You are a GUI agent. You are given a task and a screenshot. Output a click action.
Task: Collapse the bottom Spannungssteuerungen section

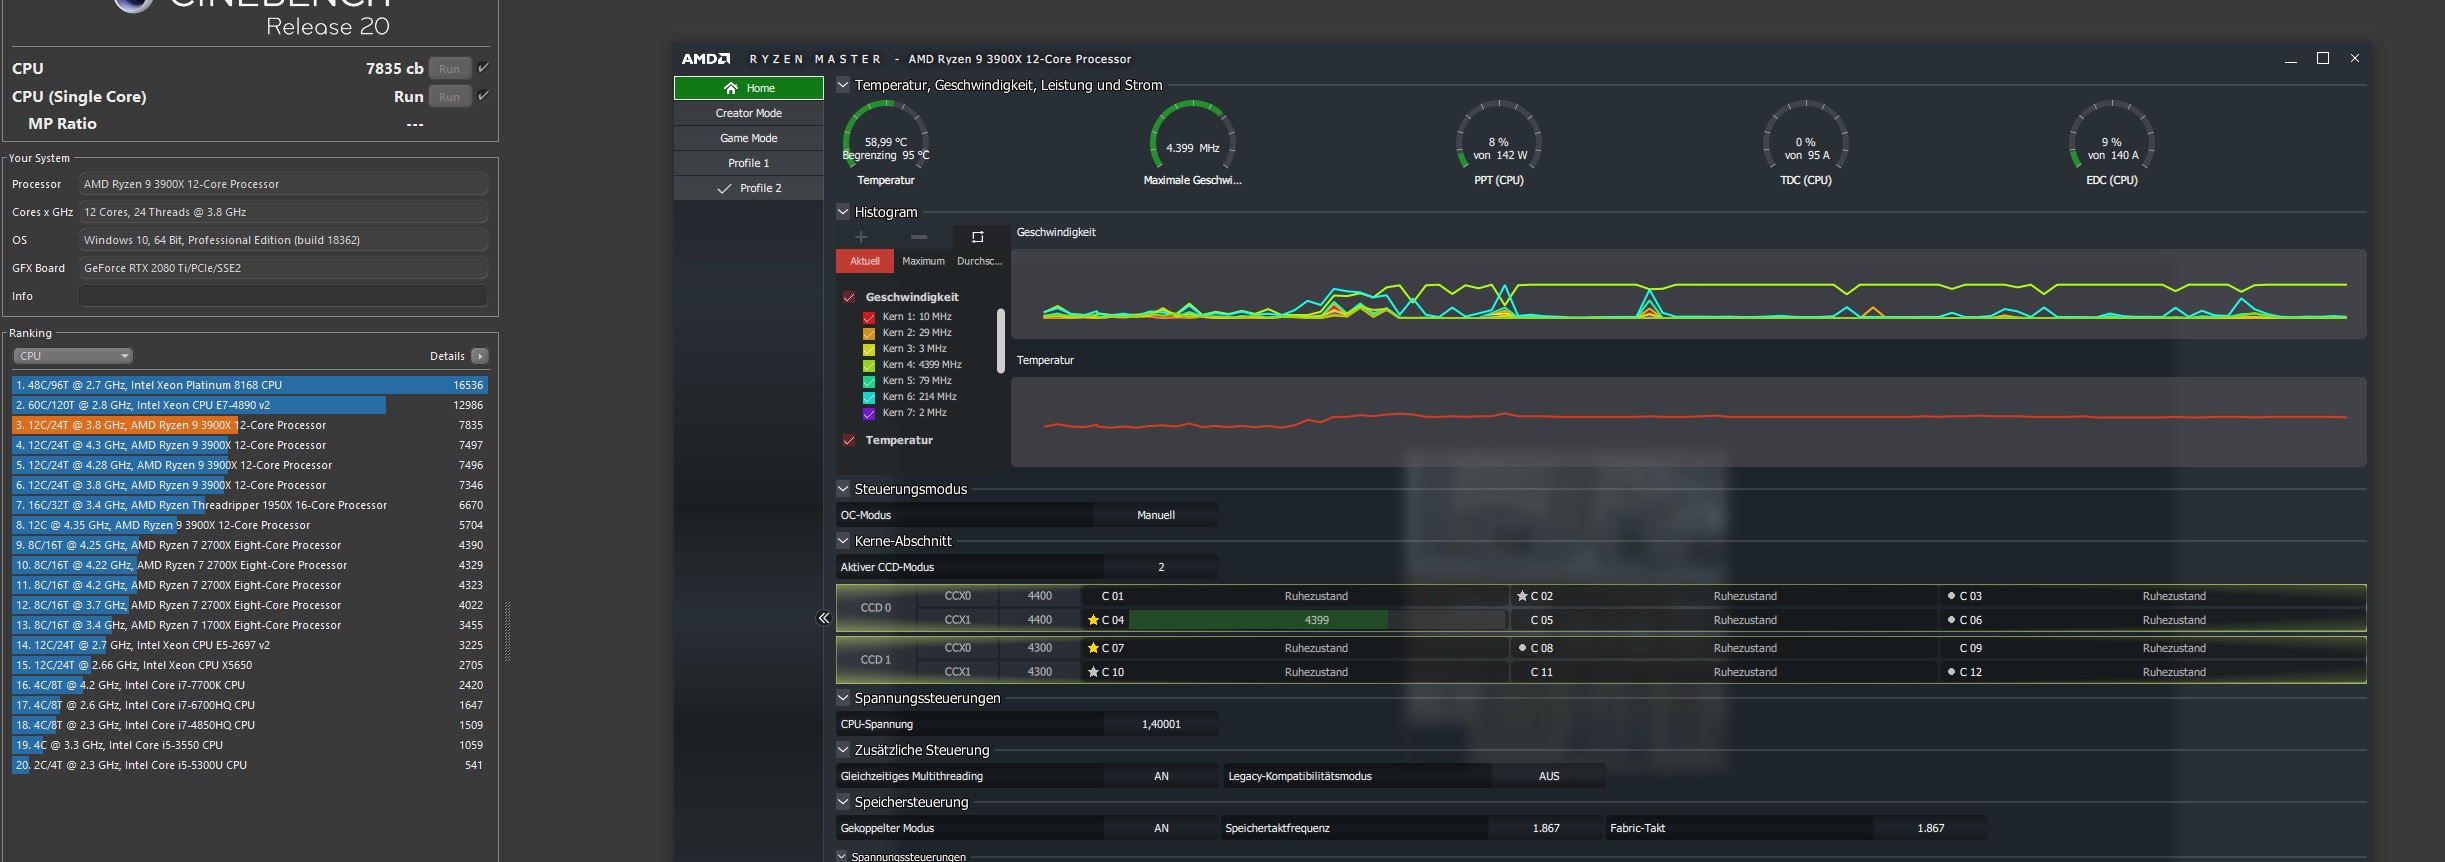coord(842,856)
